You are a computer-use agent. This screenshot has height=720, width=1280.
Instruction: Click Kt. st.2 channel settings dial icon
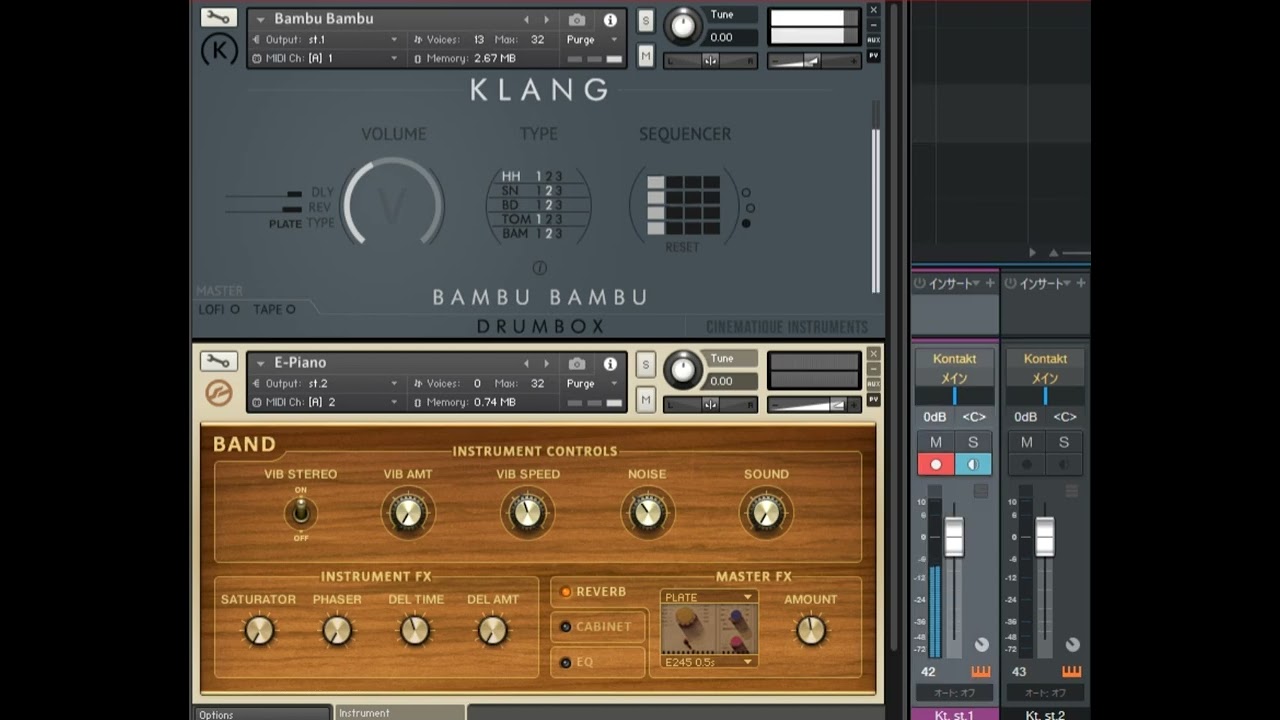[x=1072, y=645]
